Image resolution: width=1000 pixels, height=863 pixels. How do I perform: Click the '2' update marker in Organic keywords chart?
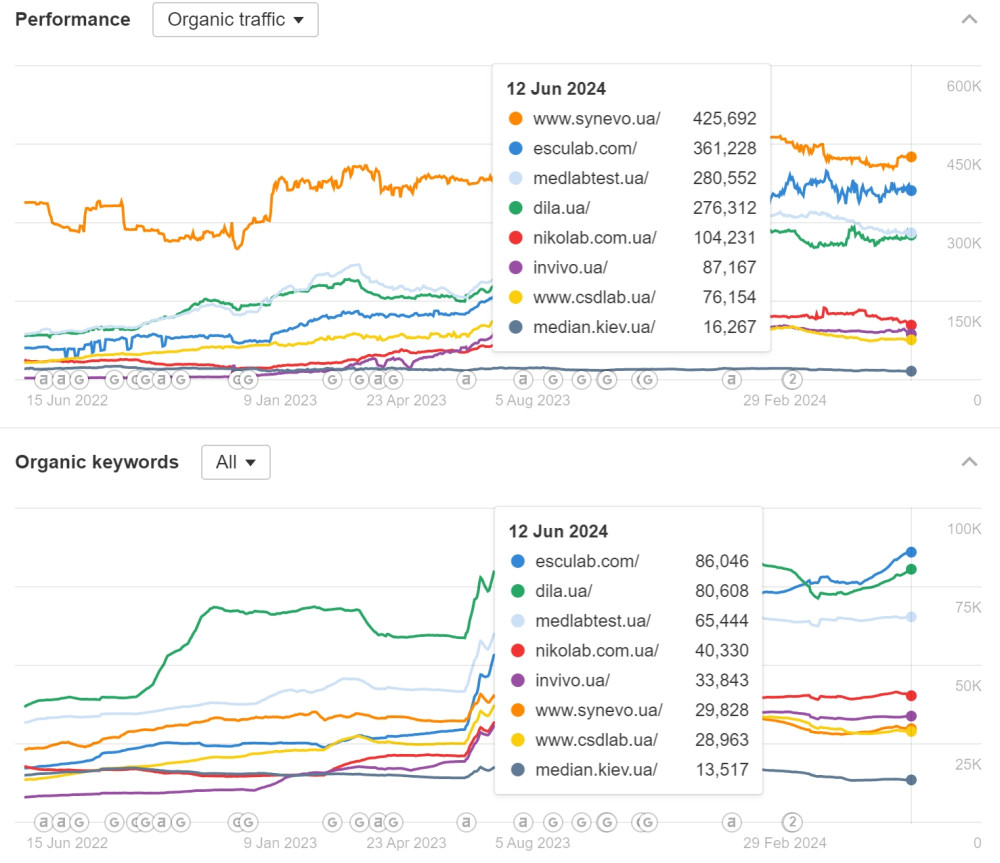click(x=792, y=822)
